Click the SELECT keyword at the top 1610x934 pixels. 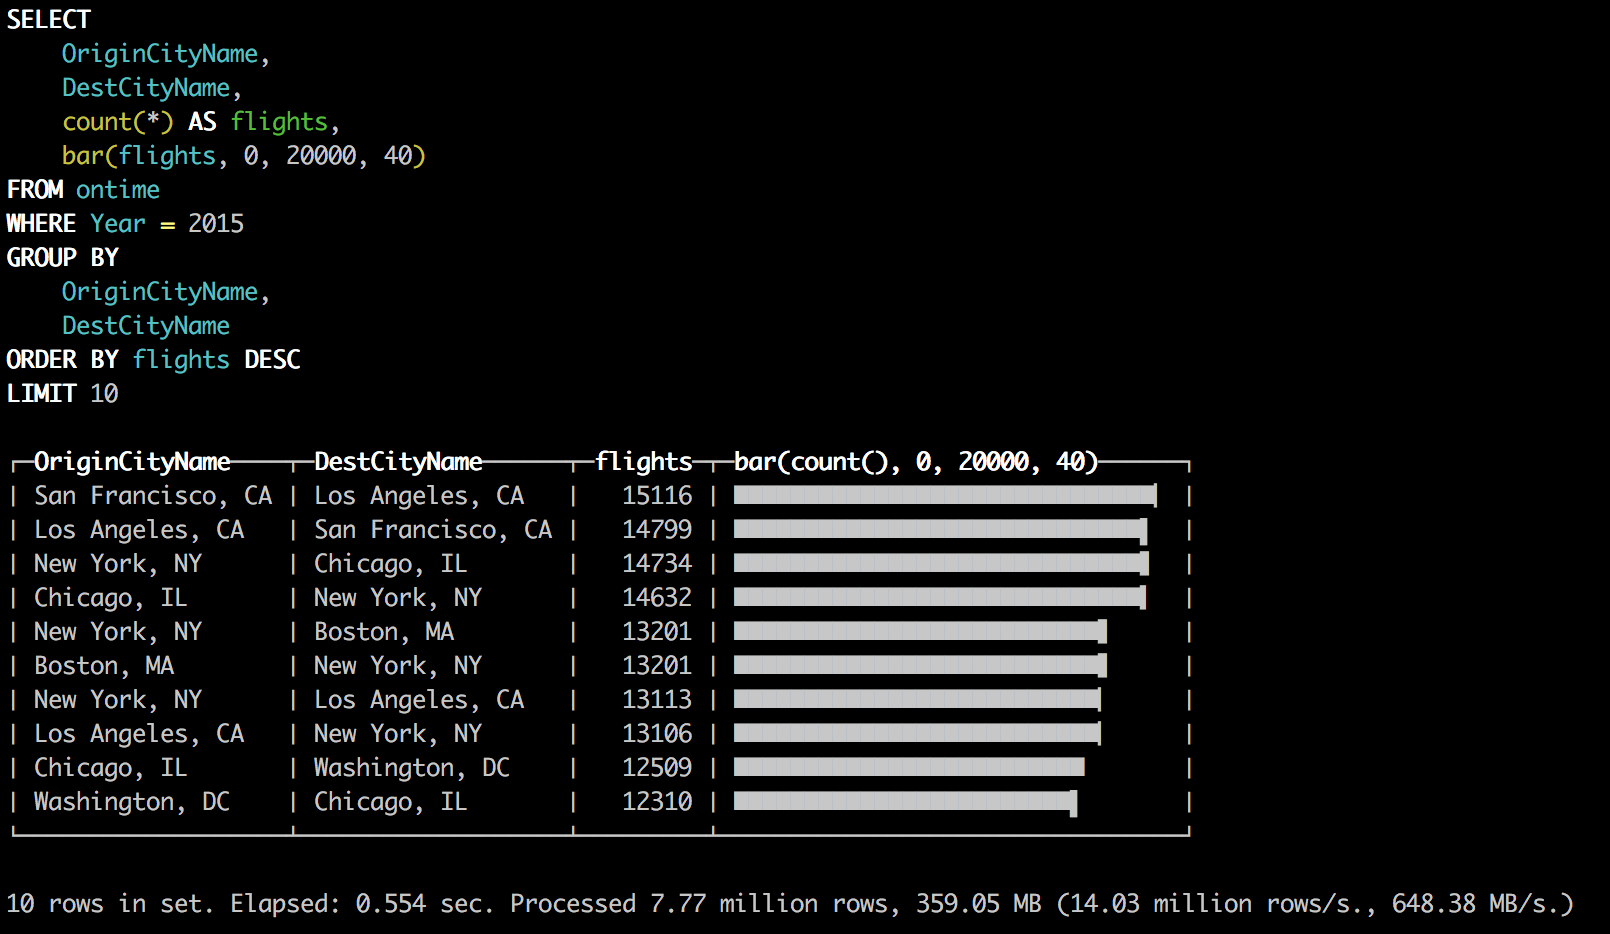point(49,20)
